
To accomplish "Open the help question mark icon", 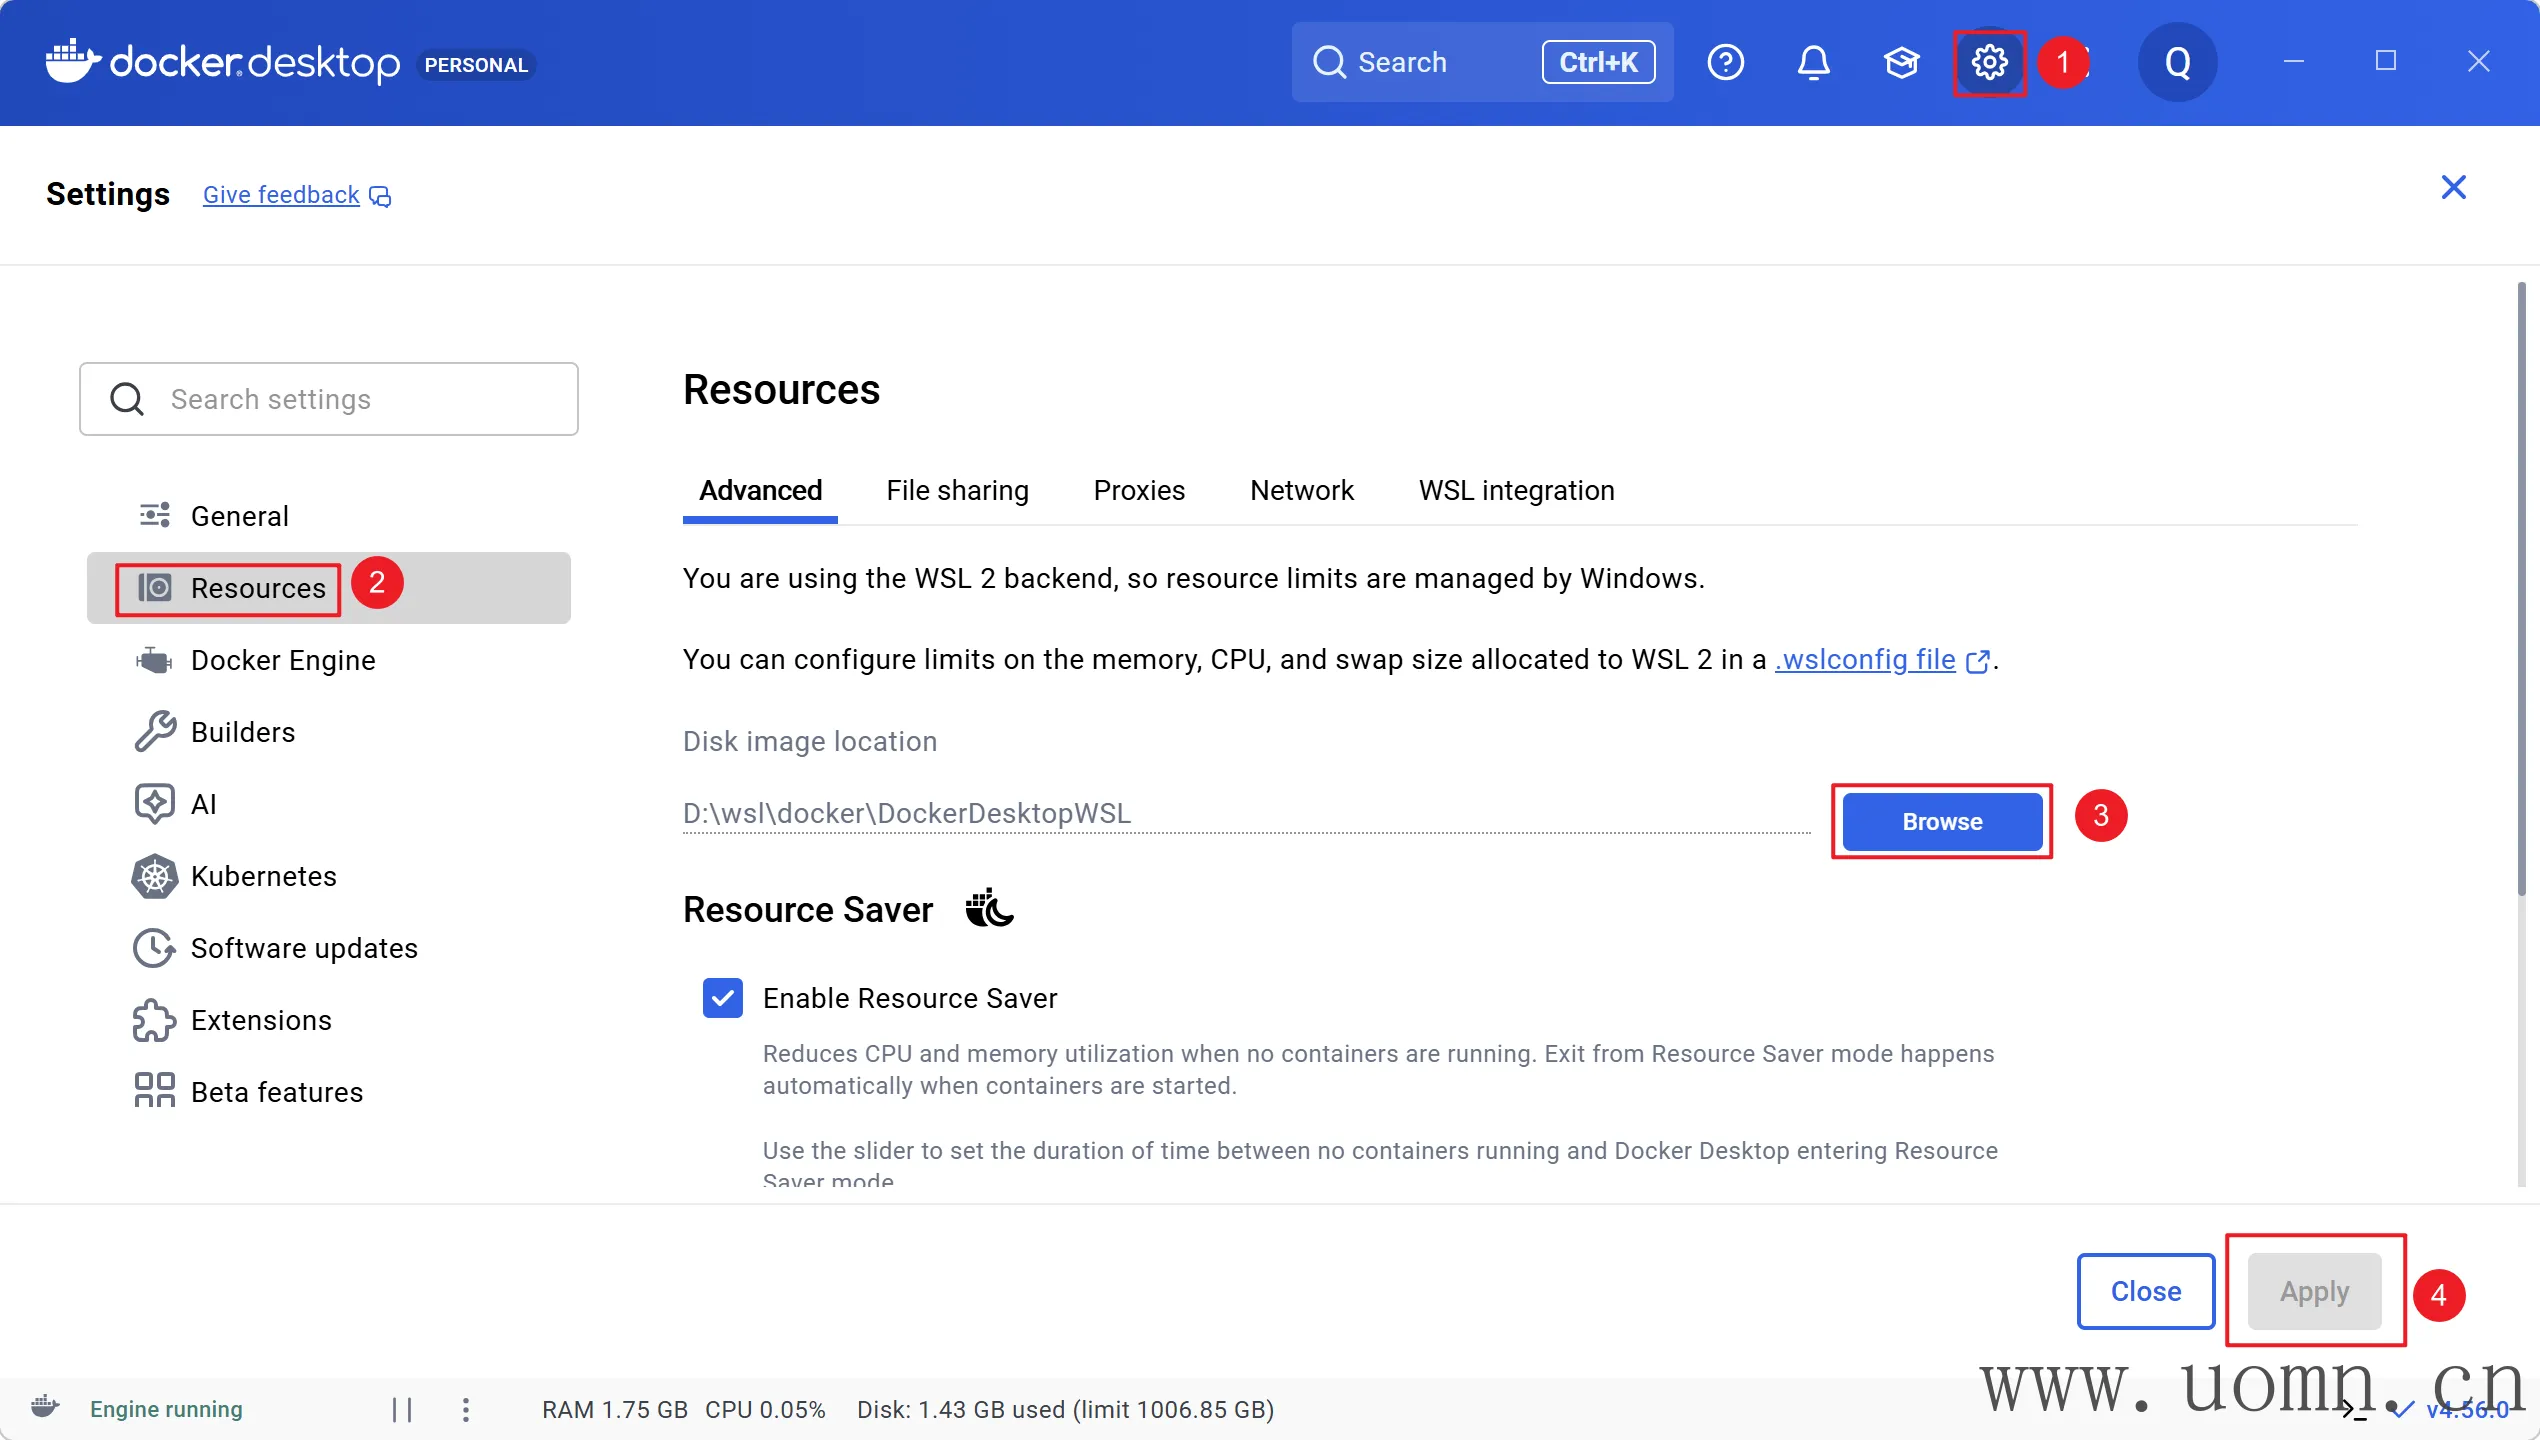I will click(1725, 63).
